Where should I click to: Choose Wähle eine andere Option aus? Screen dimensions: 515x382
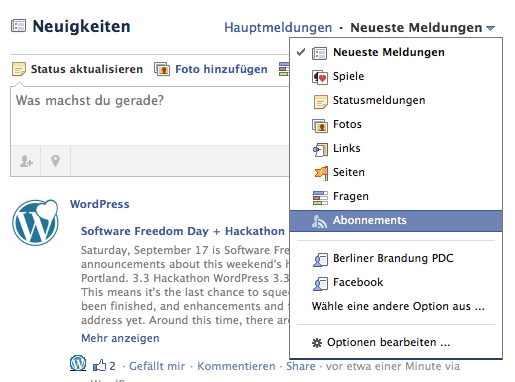398,306
